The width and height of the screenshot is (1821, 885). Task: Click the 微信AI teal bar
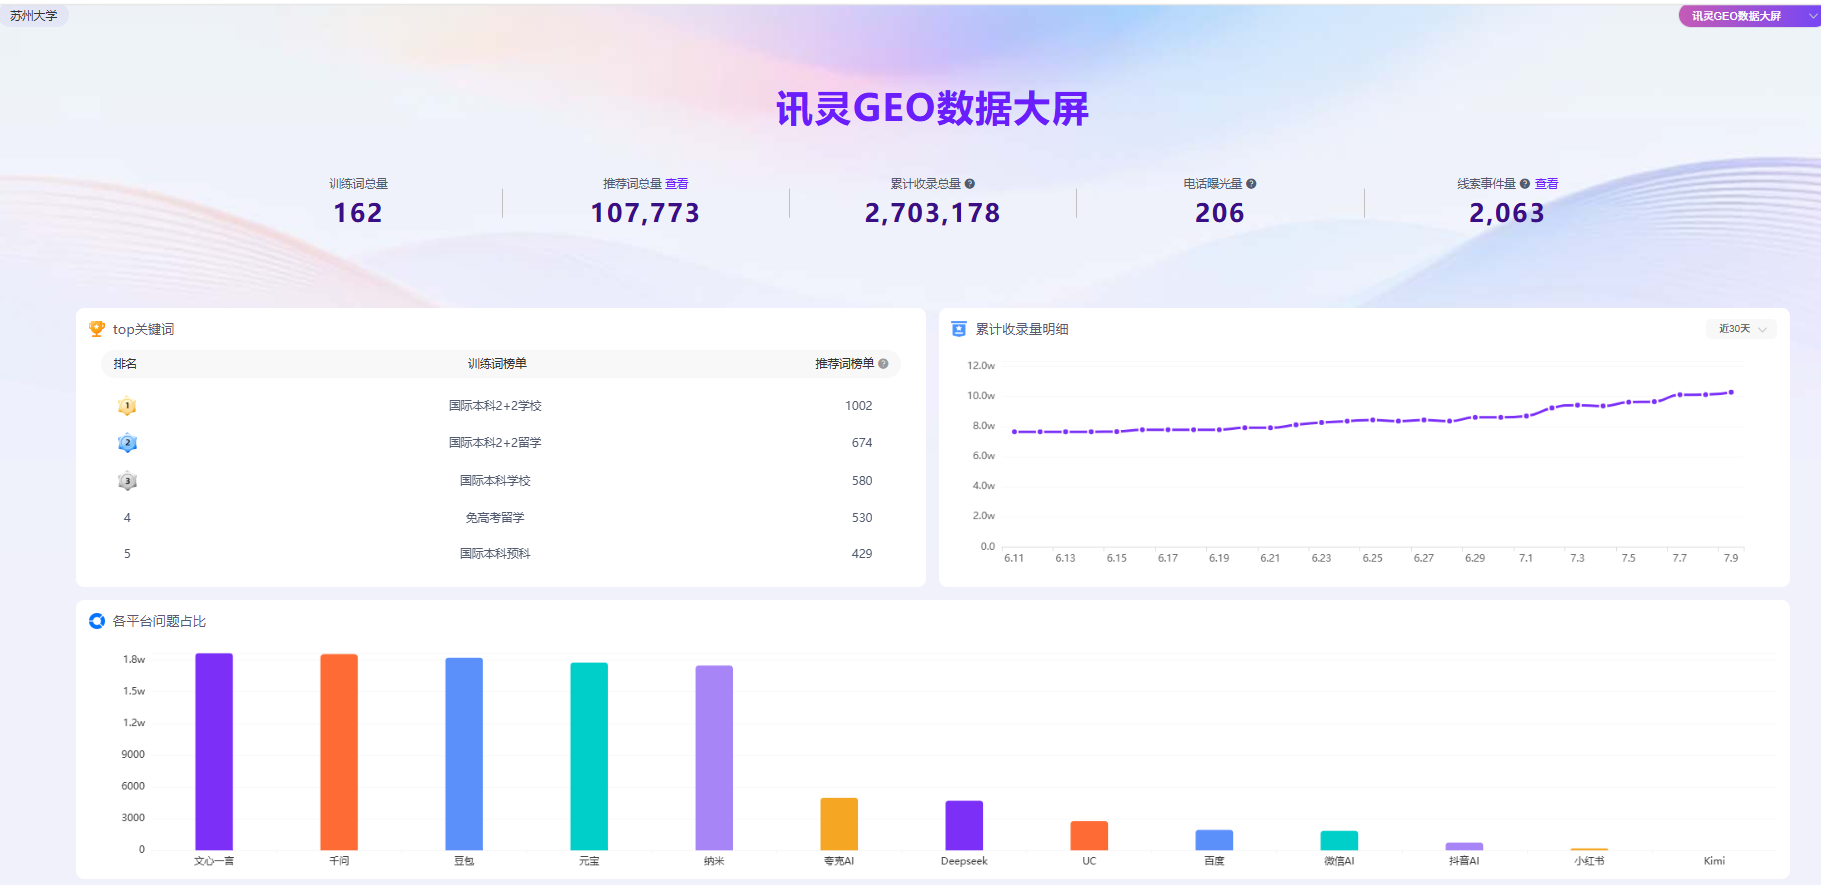tap(1339, 841)
